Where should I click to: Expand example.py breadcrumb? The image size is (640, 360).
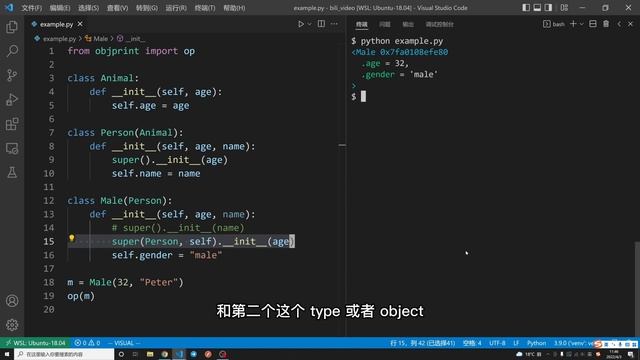pos(56,39)
